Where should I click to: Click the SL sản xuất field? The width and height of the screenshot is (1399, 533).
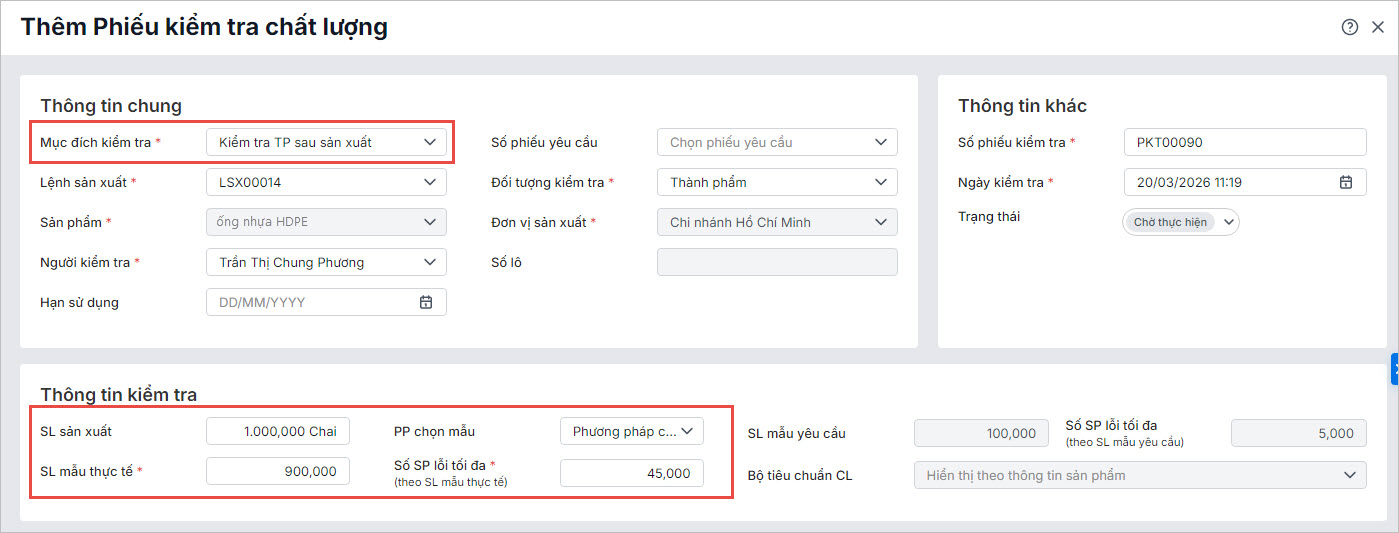pyautogui.click(x=278, y=431)
